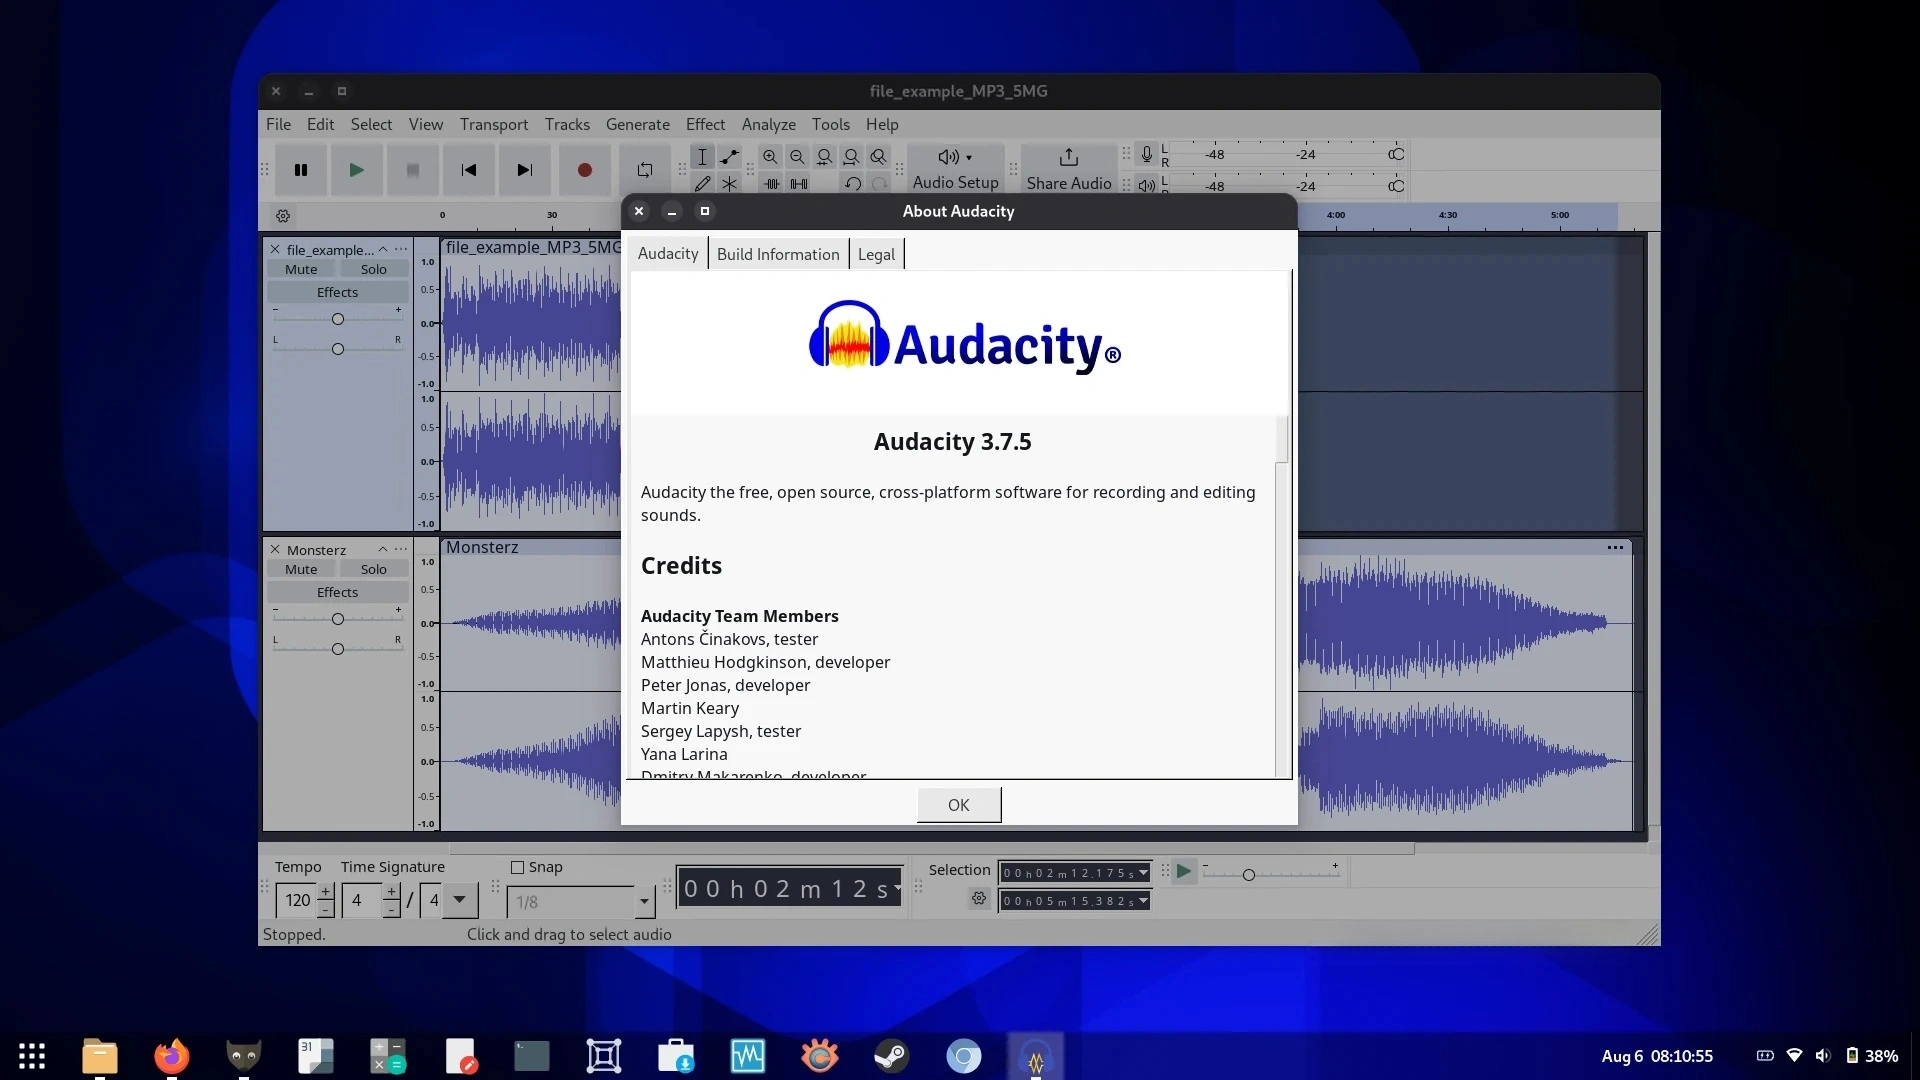Open the time signature denominator dropdown
The height and width of the screenshot is (1080, 1920).
point(459,900)
